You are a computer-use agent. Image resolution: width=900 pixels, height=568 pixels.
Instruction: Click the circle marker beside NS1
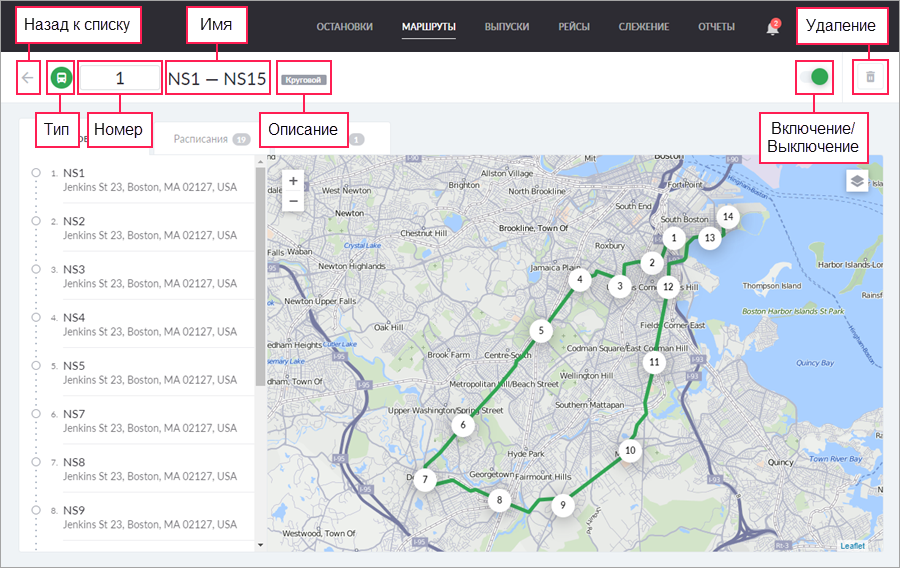pos(36,172)
